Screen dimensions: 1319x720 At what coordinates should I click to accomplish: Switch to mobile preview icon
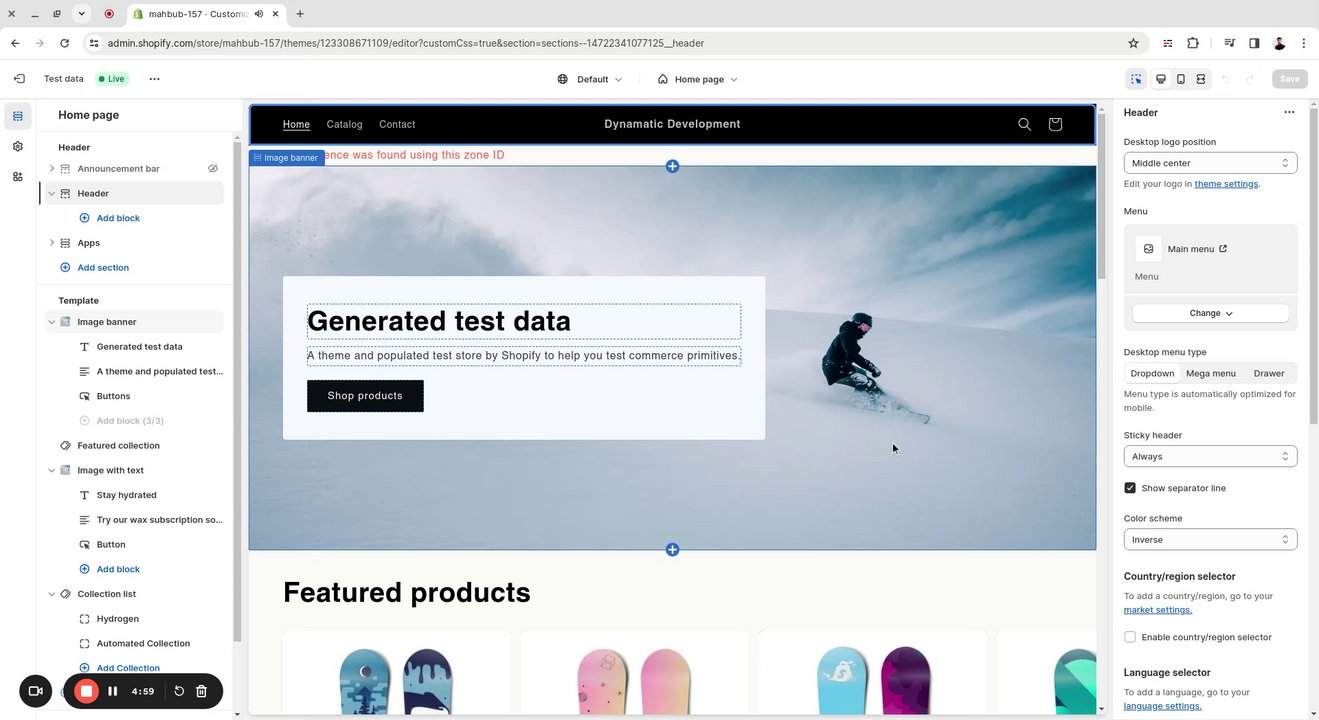[x=1181, y=79]
